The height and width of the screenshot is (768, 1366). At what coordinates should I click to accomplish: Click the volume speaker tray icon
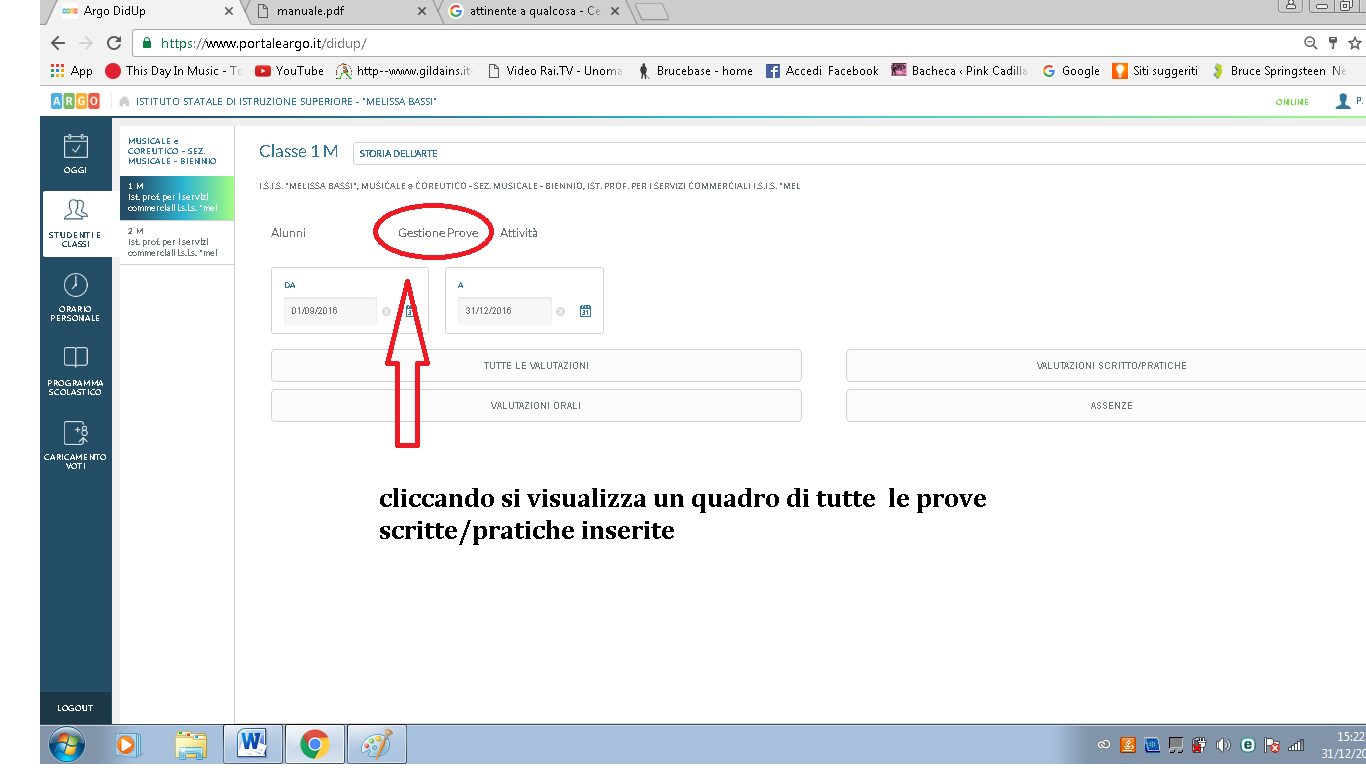point(1222,745)
